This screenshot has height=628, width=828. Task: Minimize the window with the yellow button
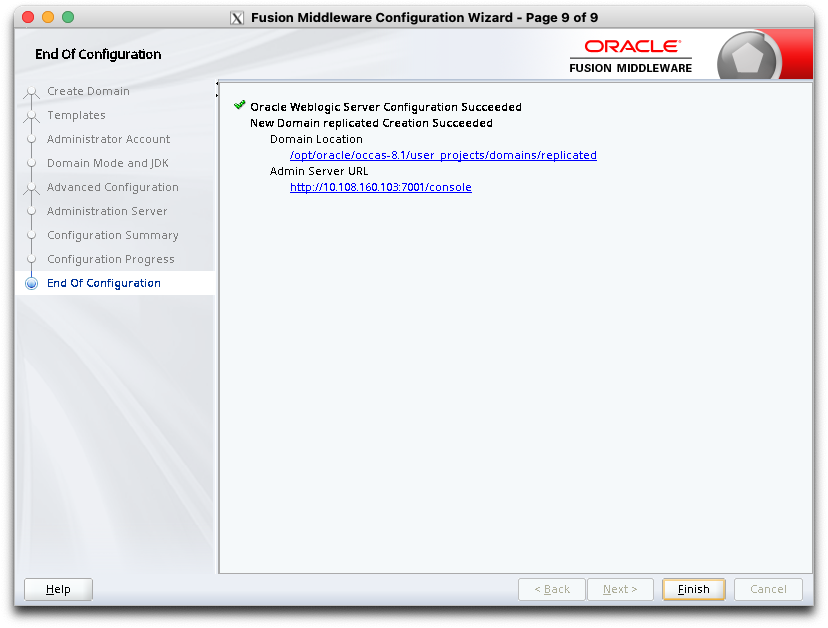(x=48, y=17)
